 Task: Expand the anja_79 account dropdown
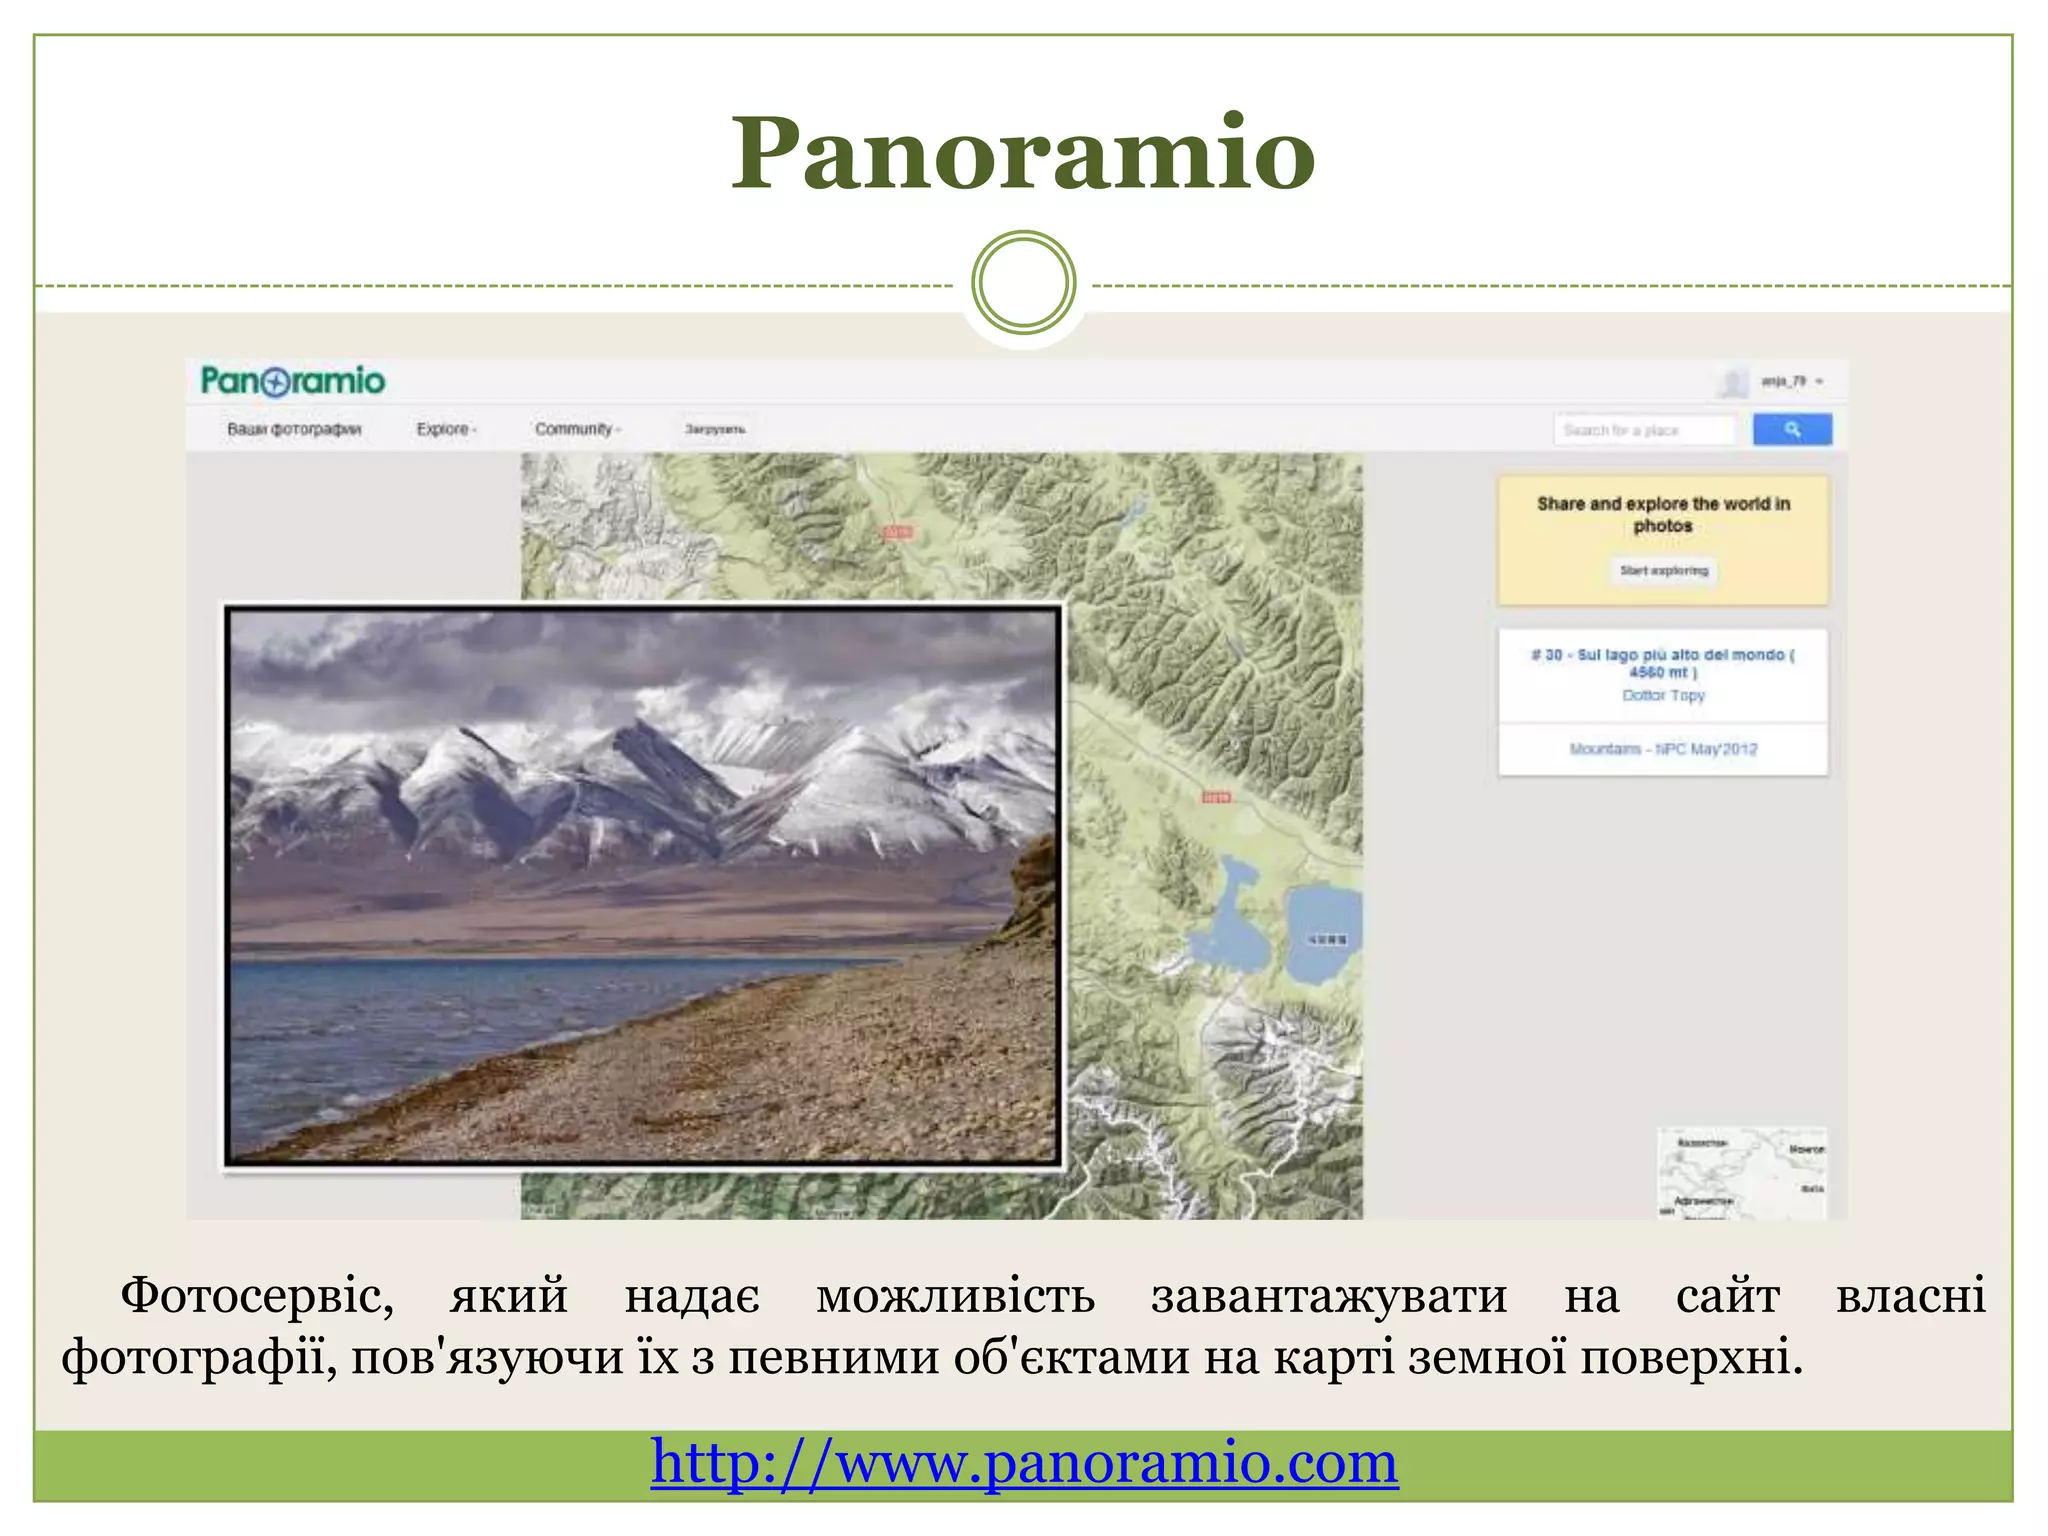(1792, 381)
